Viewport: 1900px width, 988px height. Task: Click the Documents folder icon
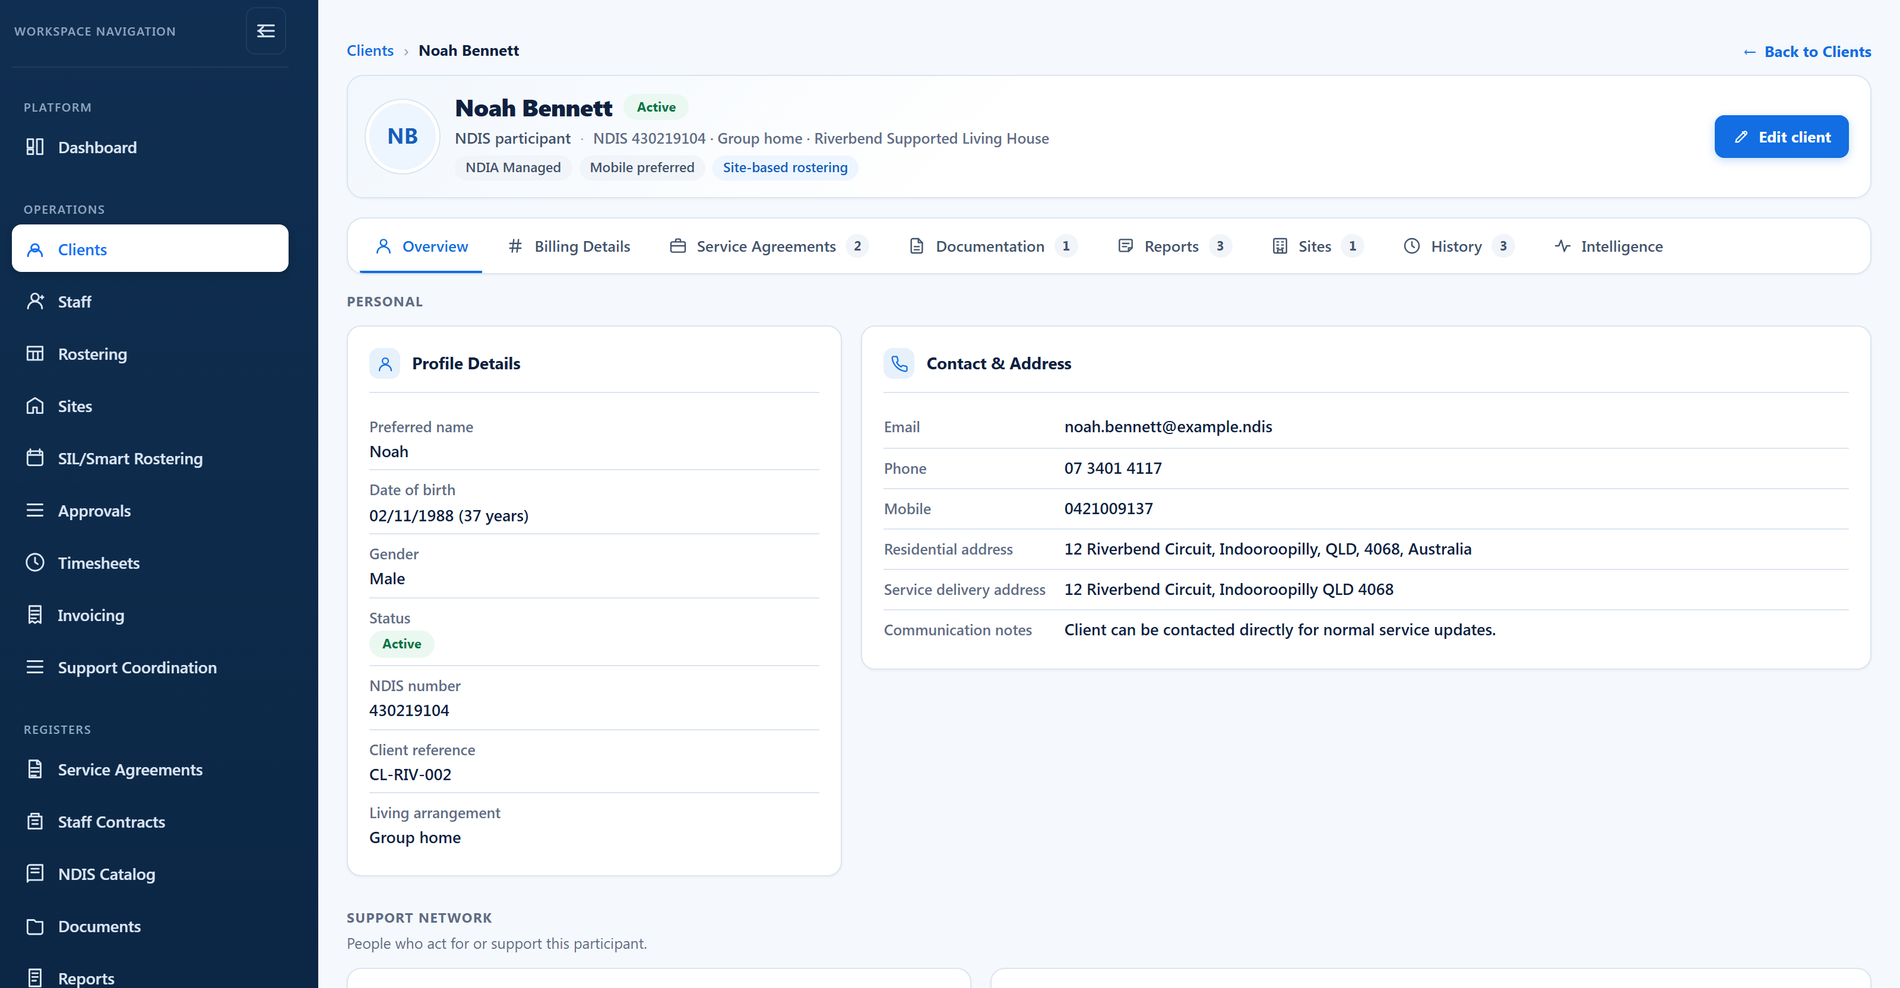35,926
